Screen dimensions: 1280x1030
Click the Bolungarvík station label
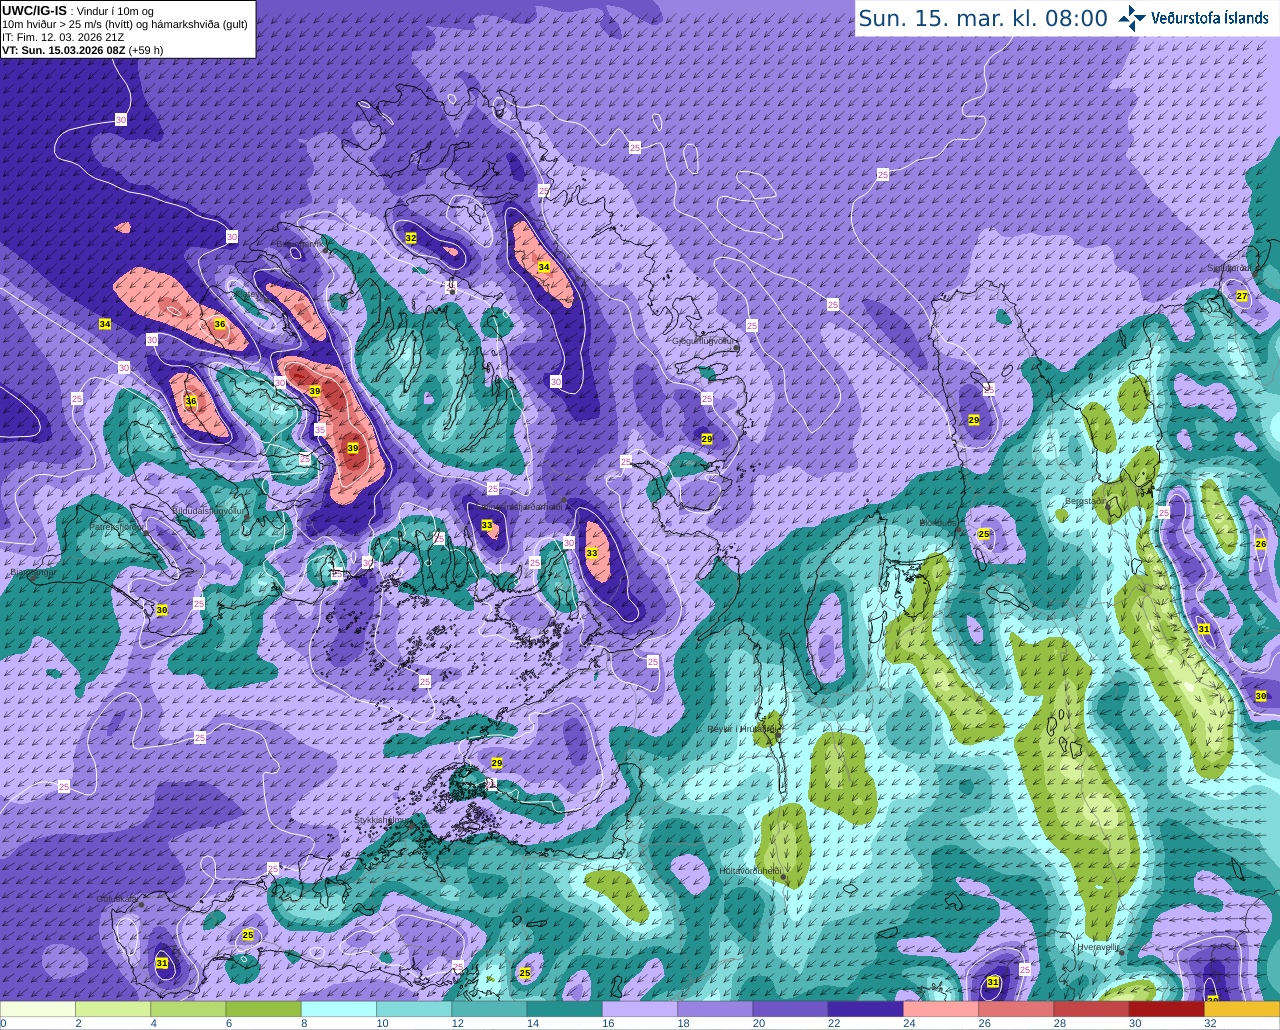(300, 243)
